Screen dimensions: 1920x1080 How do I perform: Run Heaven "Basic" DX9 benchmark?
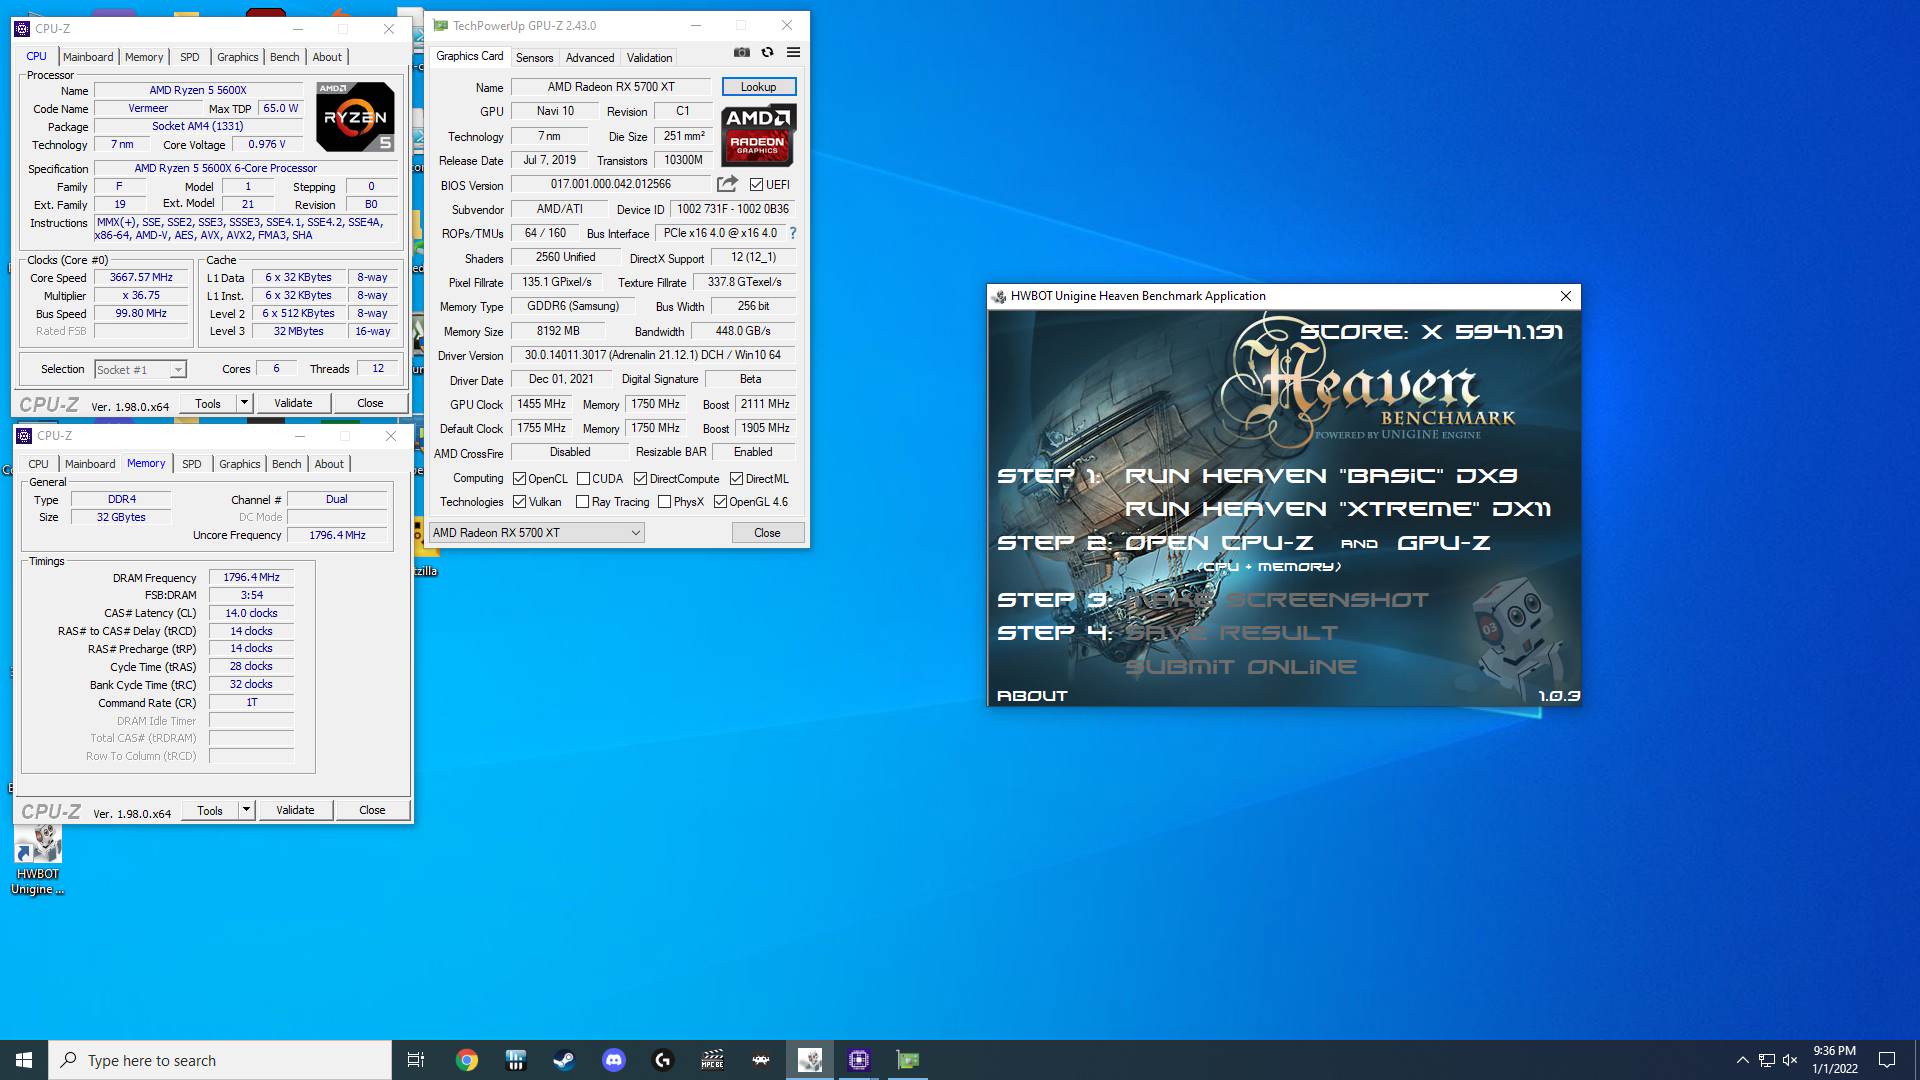click(x=1321, y=476)
